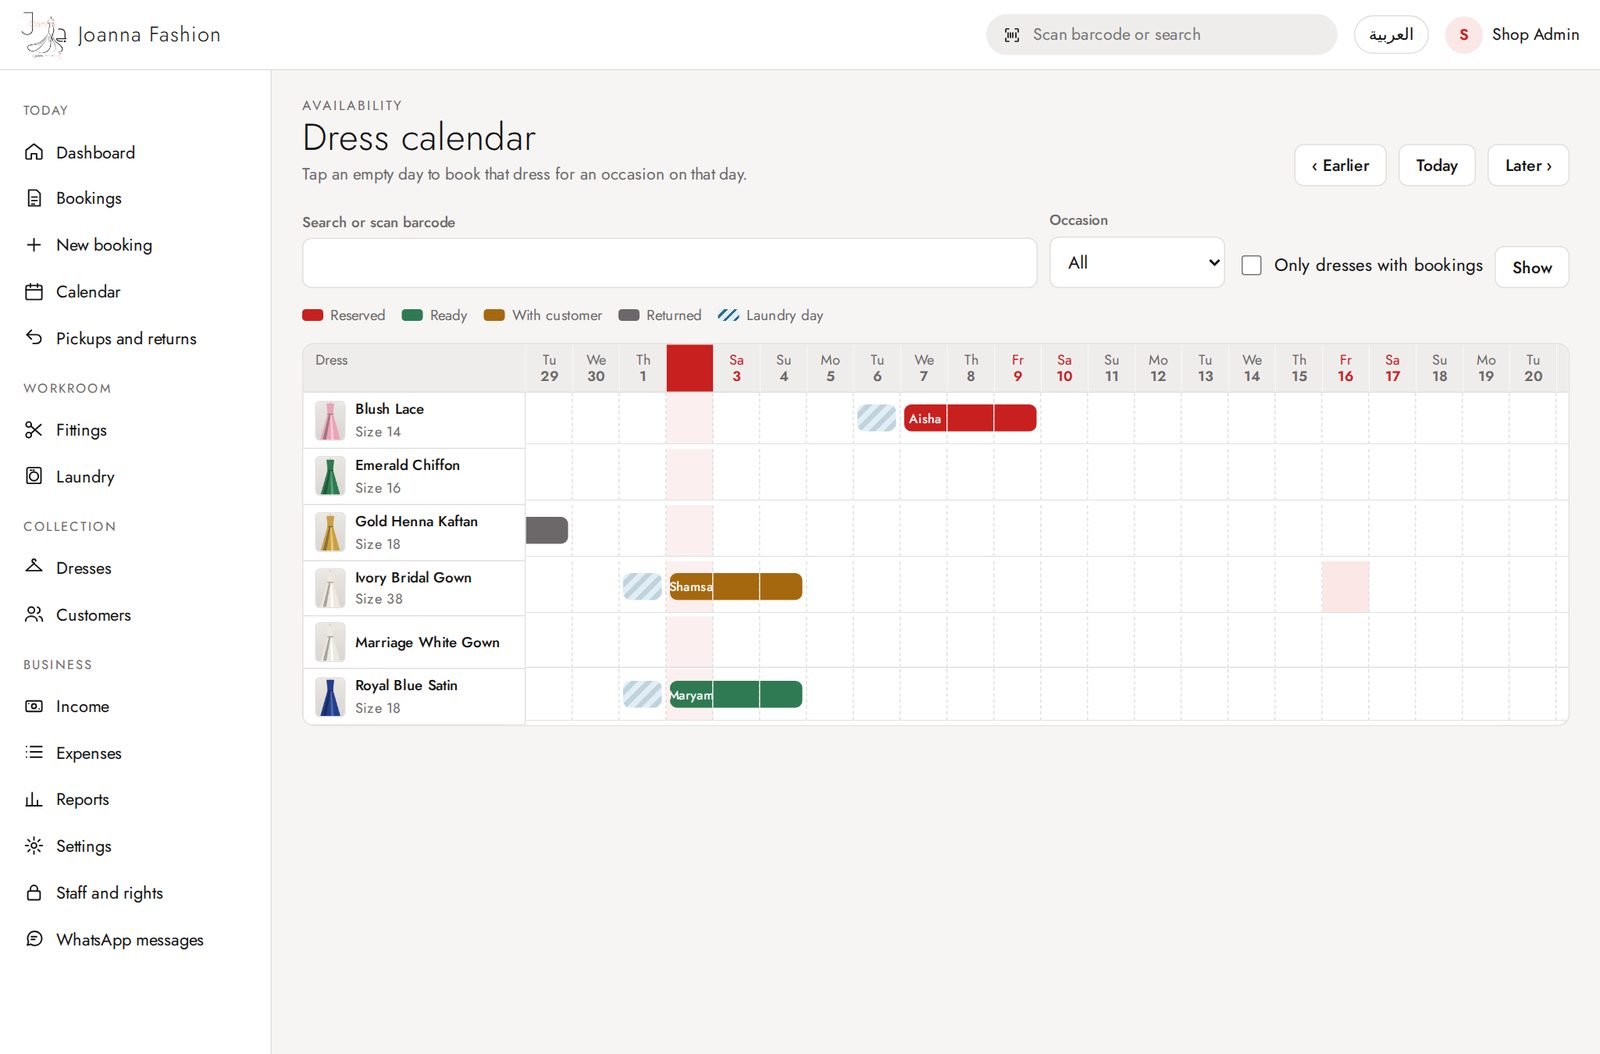
Task: Click the Laundry washer icon
Action: (x=34, y=476)
